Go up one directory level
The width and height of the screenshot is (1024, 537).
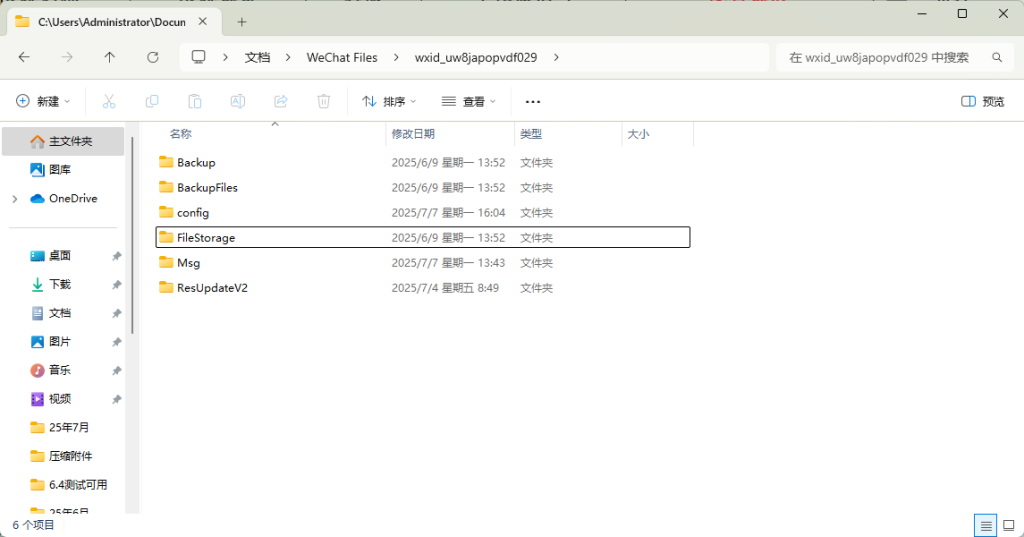pyautogui.click(x=110, y=57)
